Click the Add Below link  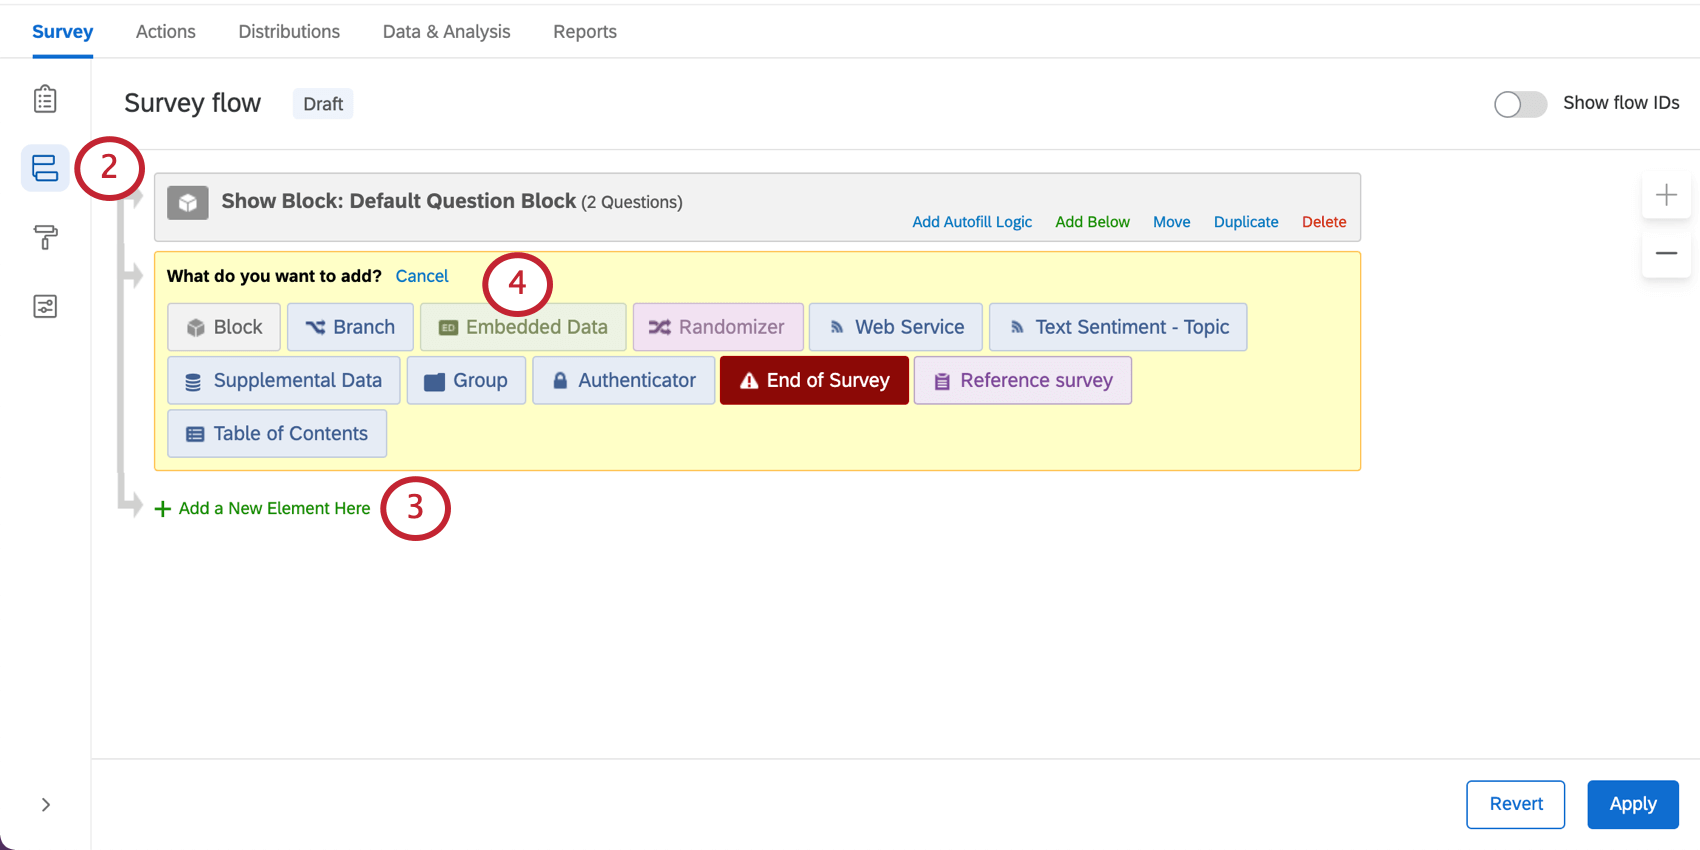(x=1092, y=222)
